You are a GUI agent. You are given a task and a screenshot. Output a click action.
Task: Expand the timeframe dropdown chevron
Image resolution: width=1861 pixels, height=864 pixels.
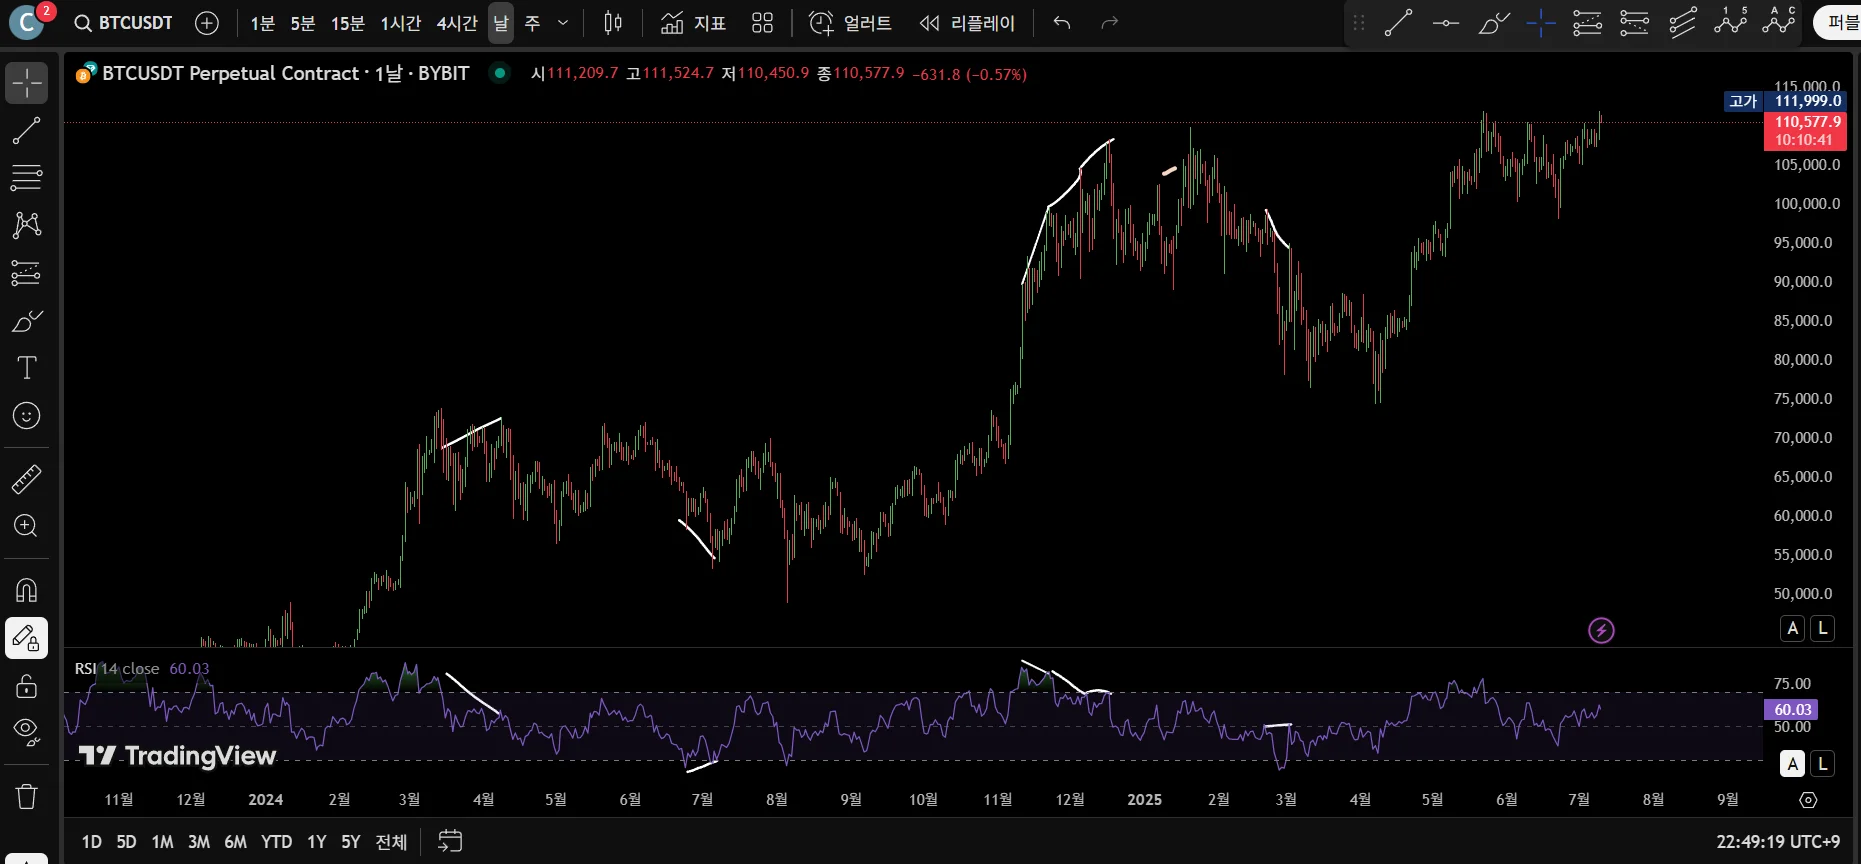(x=563, y=23)
